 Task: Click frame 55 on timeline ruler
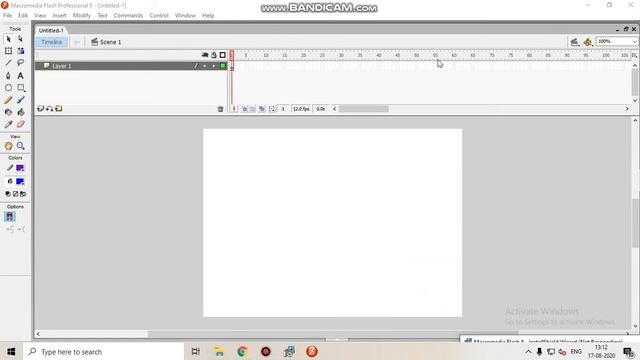pyautogui.click(x=435, y=56)
